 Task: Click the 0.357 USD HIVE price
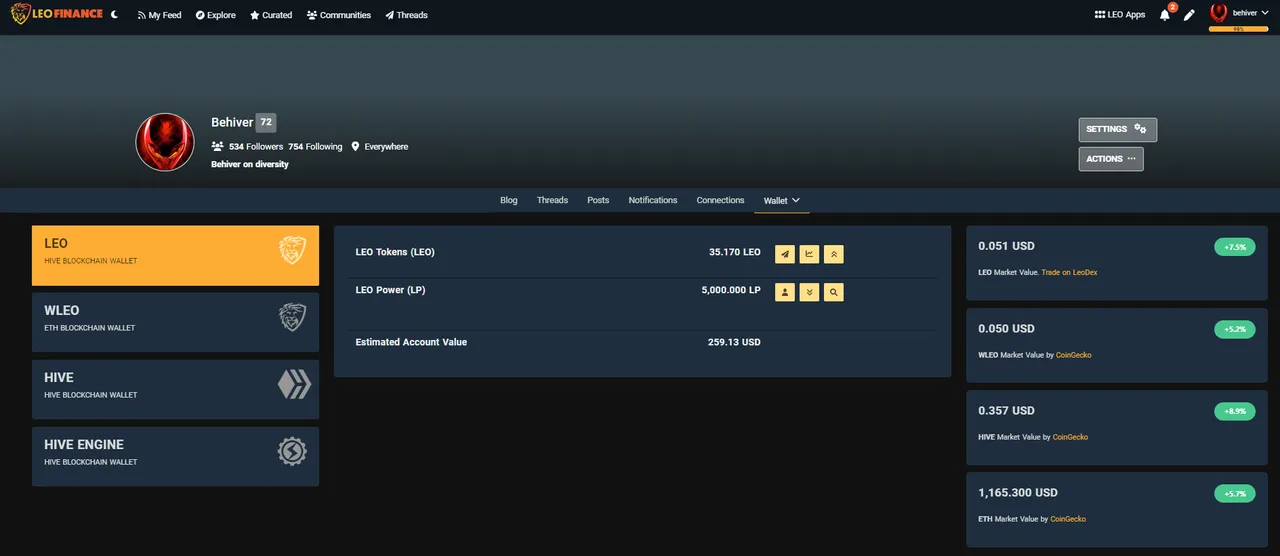(1006, 411)
